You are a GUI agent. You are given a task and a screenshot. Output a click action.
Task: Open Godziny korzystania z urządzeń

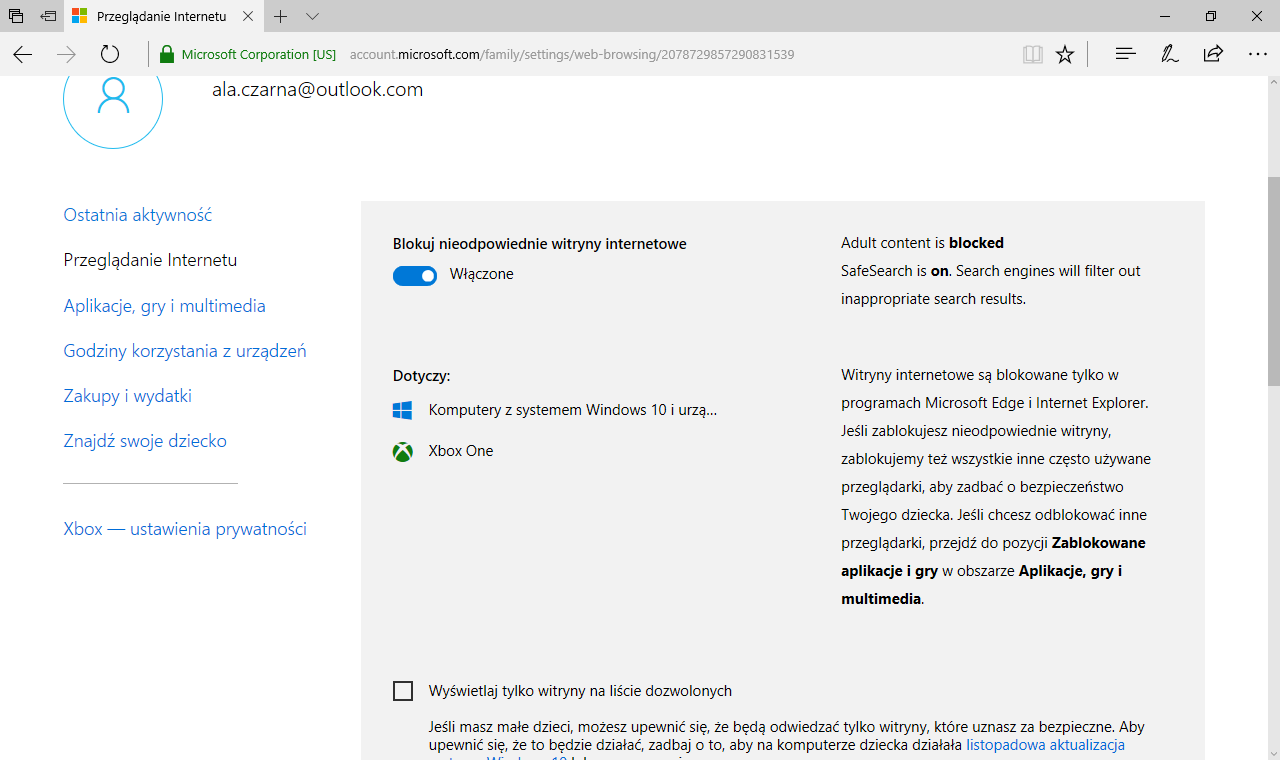tap(184, 351)
